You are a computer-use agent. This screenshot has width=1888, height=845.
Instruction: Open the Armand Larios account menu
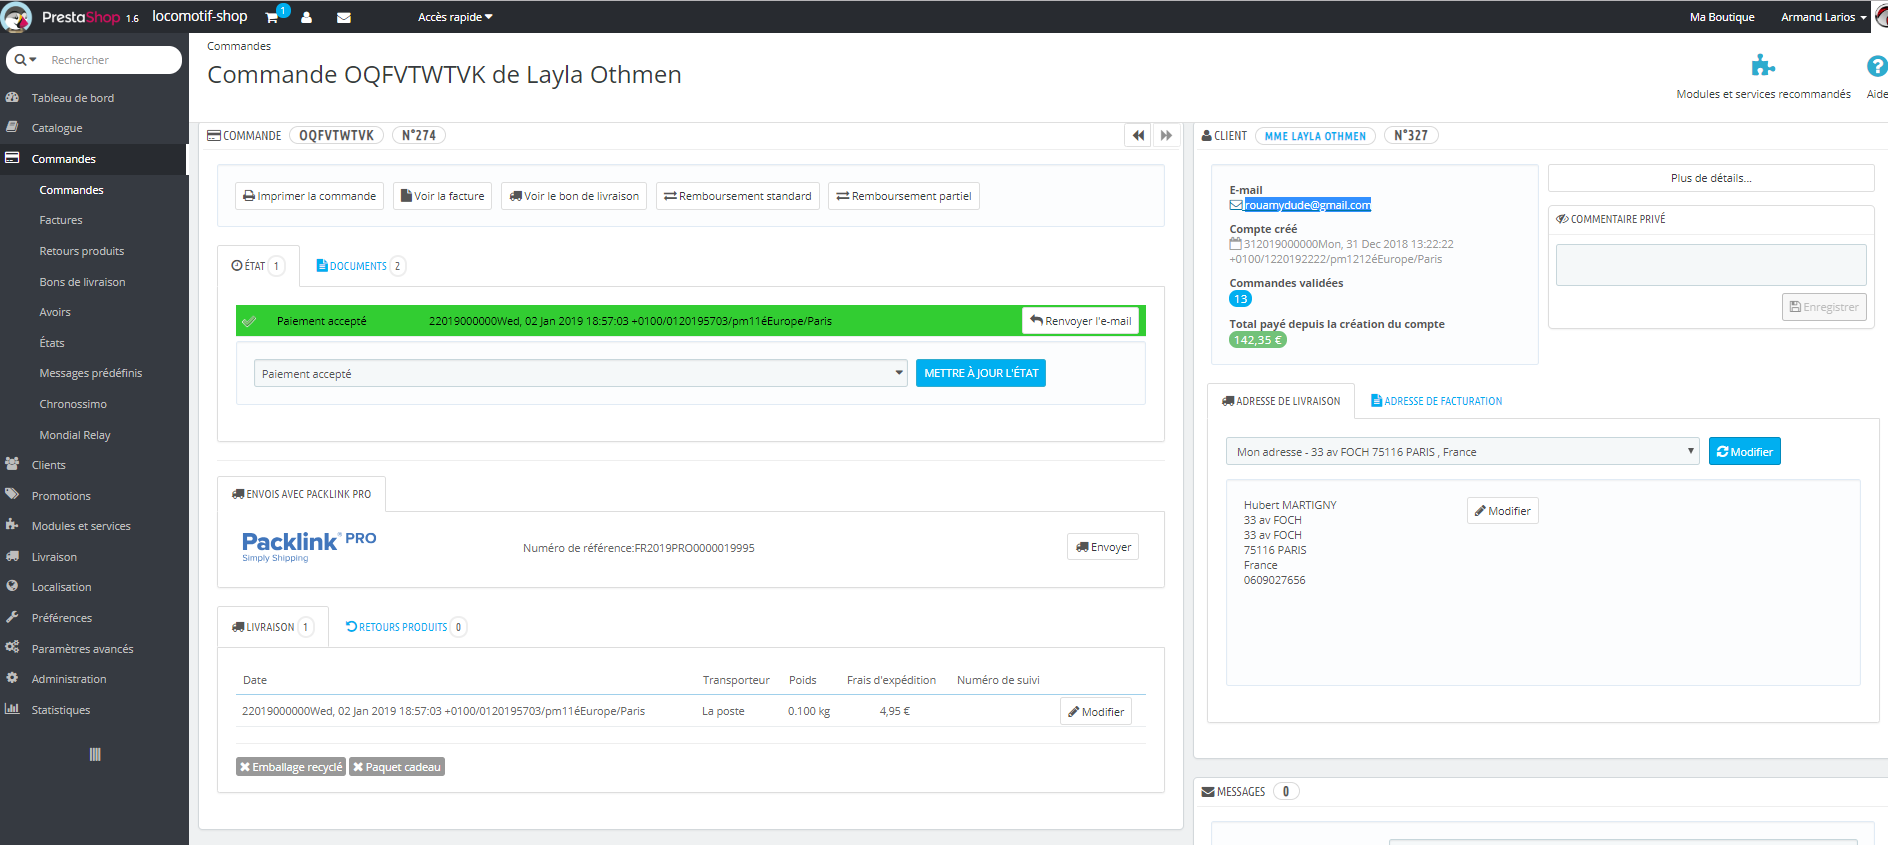pyautogui.click(x=1823, y=17)
